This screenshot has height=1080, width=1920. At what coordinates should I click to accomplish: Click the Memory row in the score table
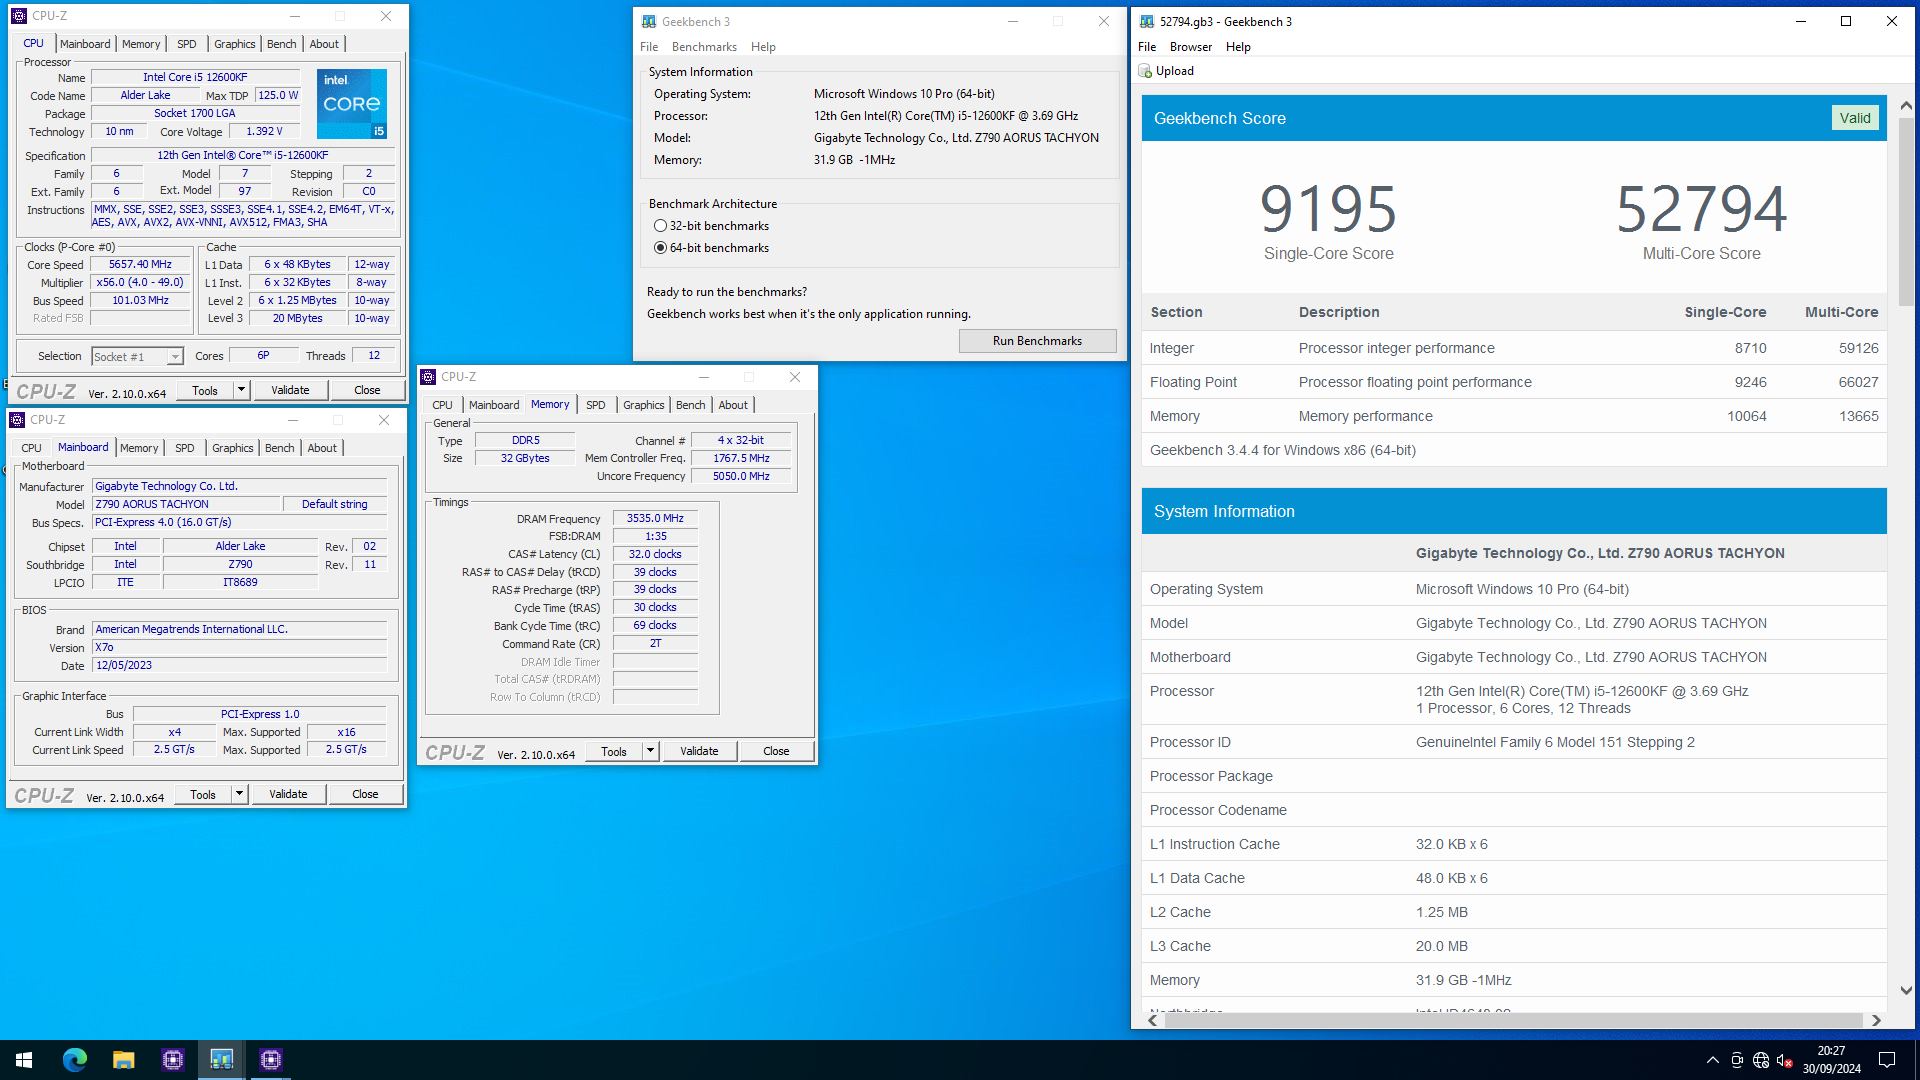click(1514, 416)
